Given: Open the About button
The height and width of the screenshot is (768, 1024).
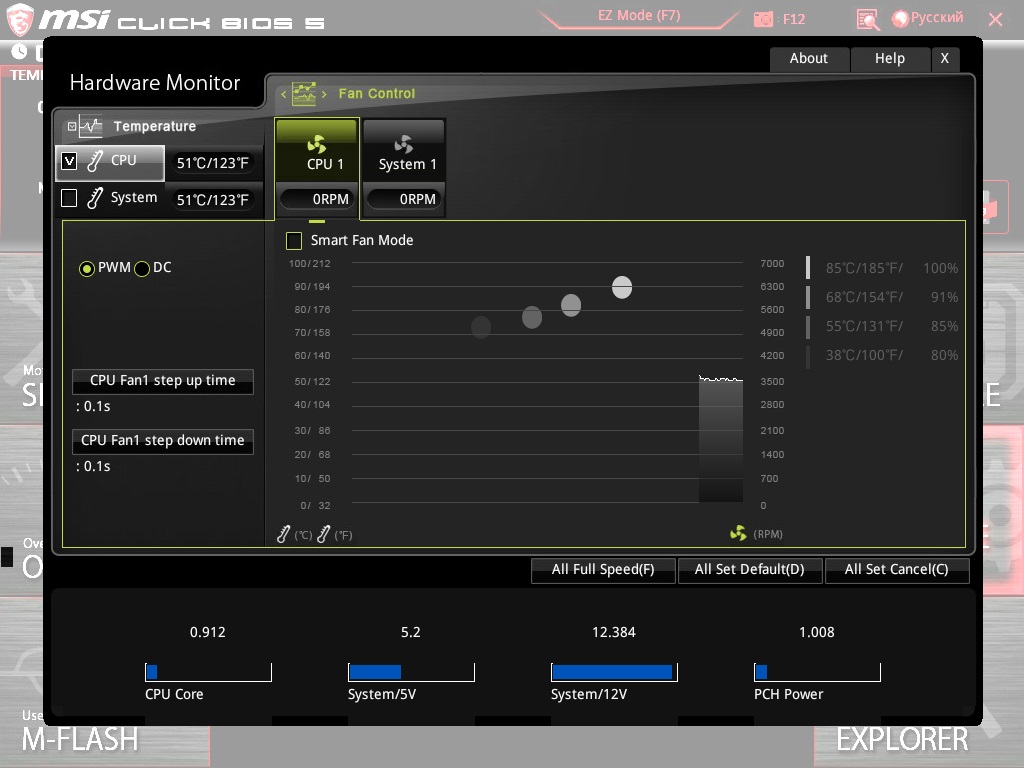Looking at the screenshot, I should 809,59.
